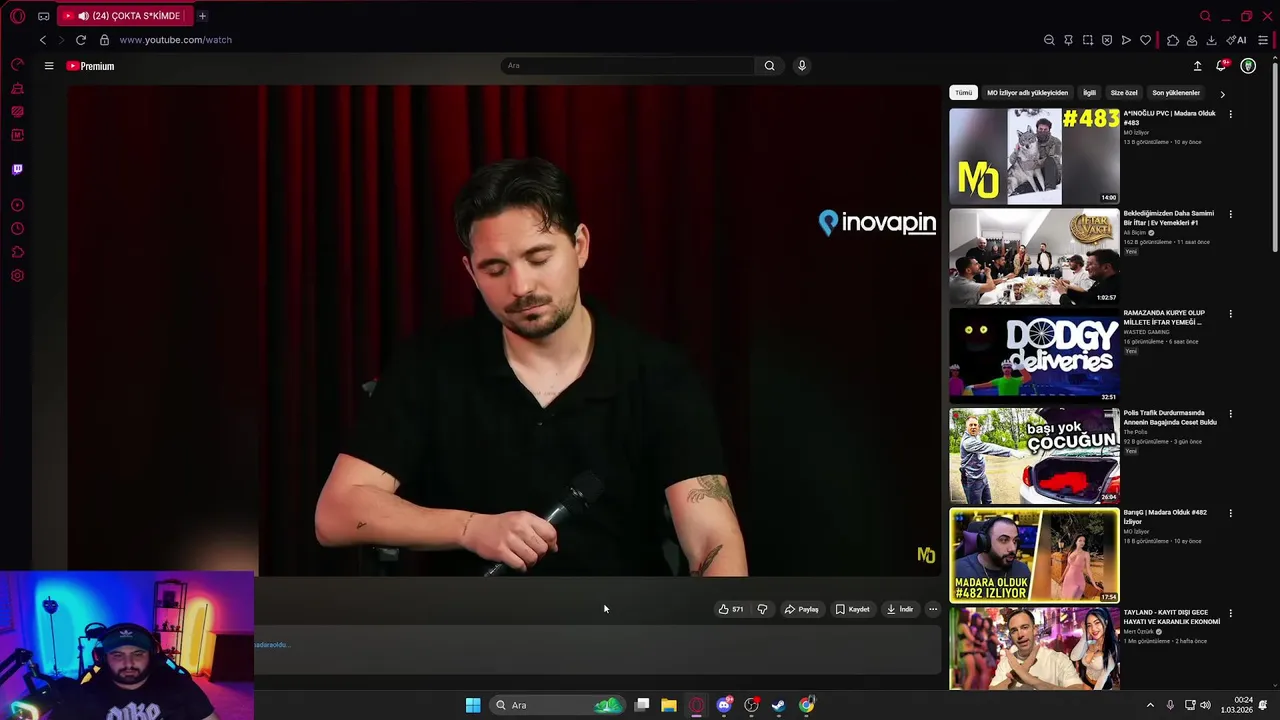Select the Tümü filter chip

point(963,93)
